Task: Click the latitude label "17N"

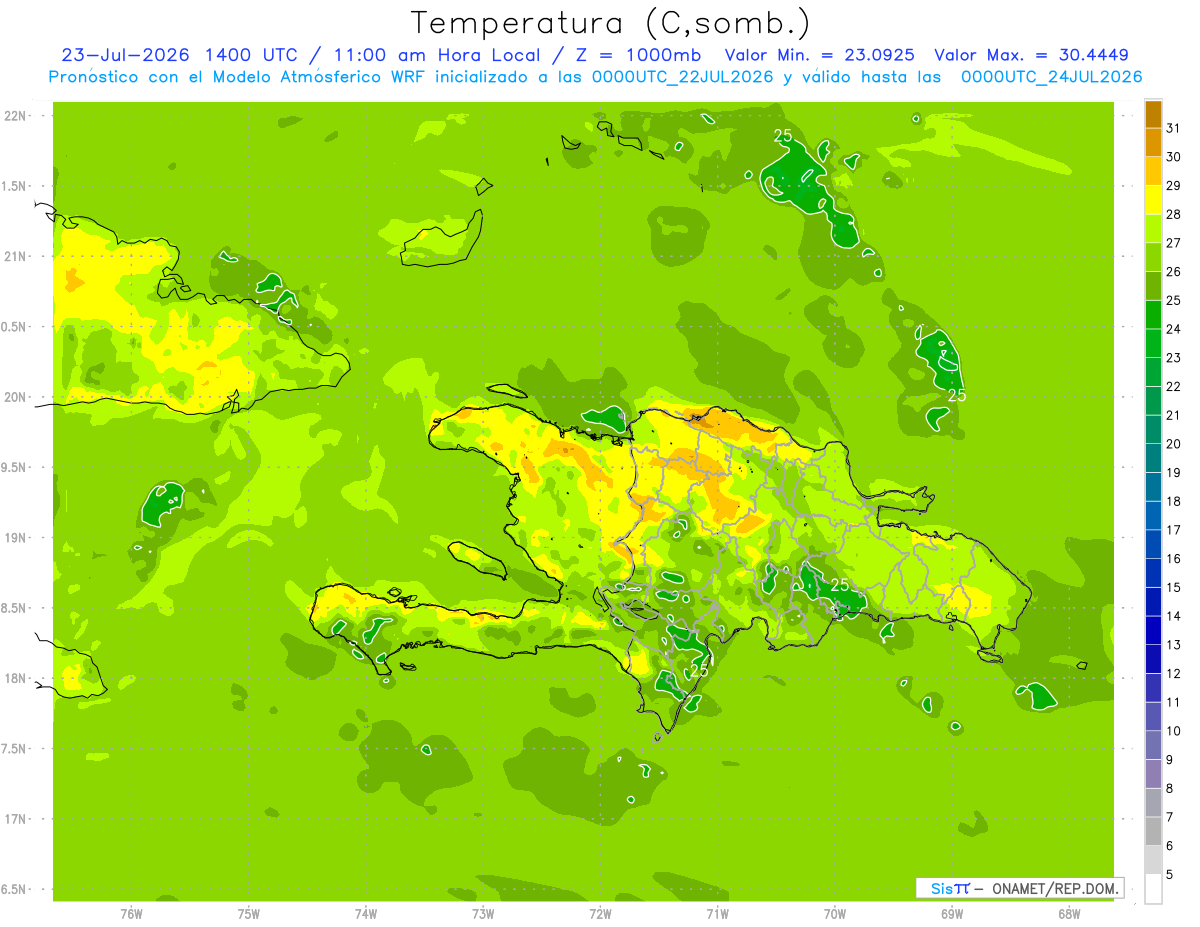Action: coord(16,819)
